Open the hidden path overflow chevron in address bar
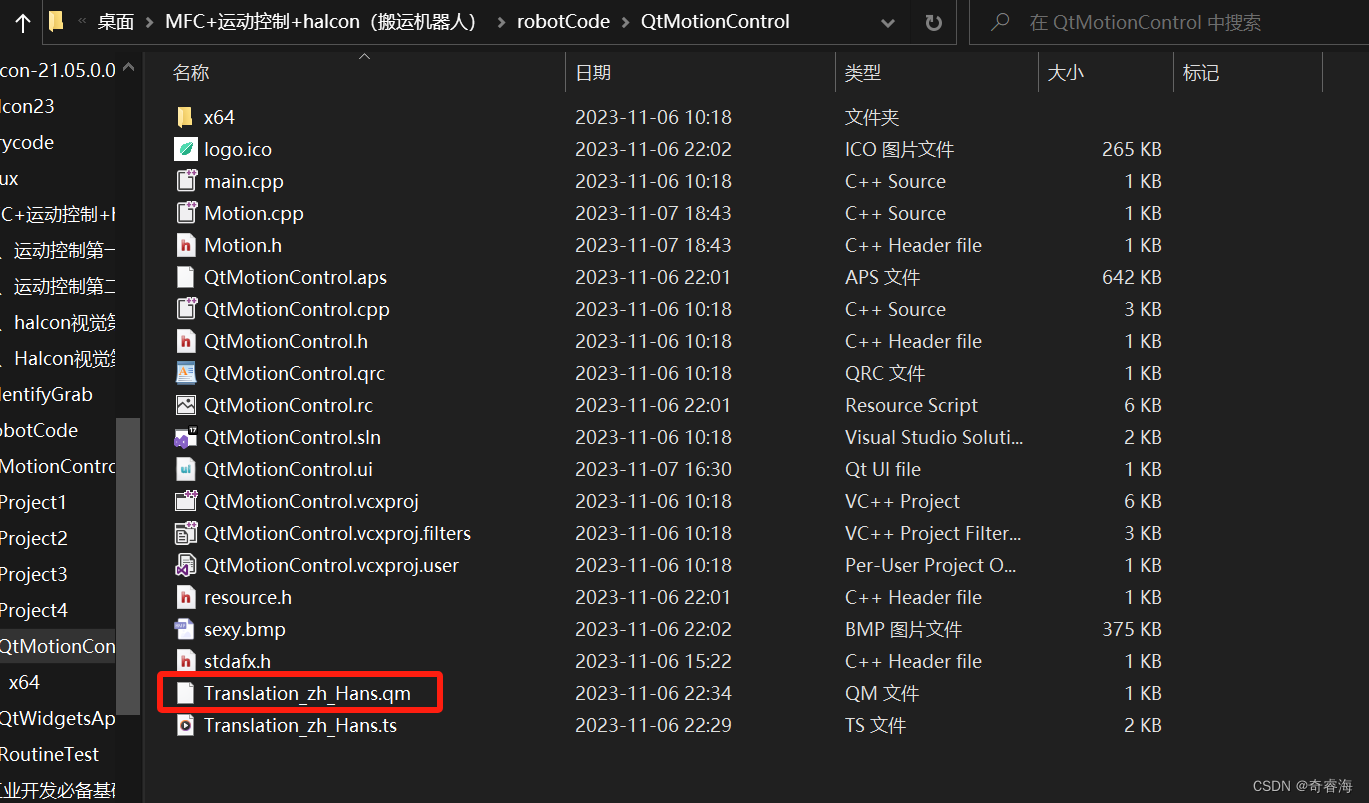 coord(82,22)
